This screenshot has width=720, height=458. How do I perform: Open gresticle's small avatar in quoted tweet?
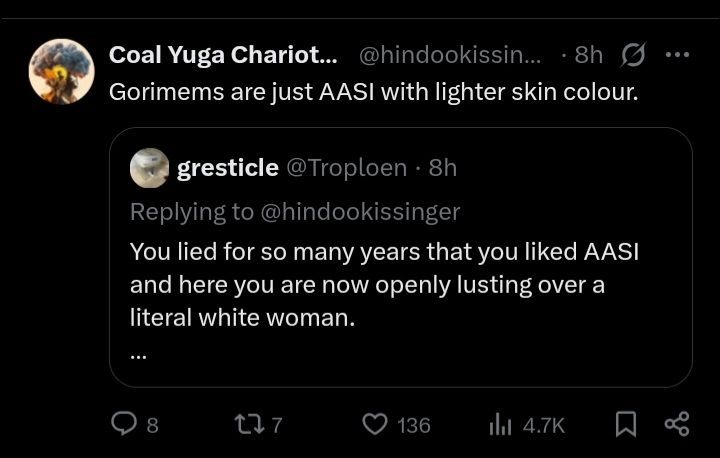click(149, 167)
